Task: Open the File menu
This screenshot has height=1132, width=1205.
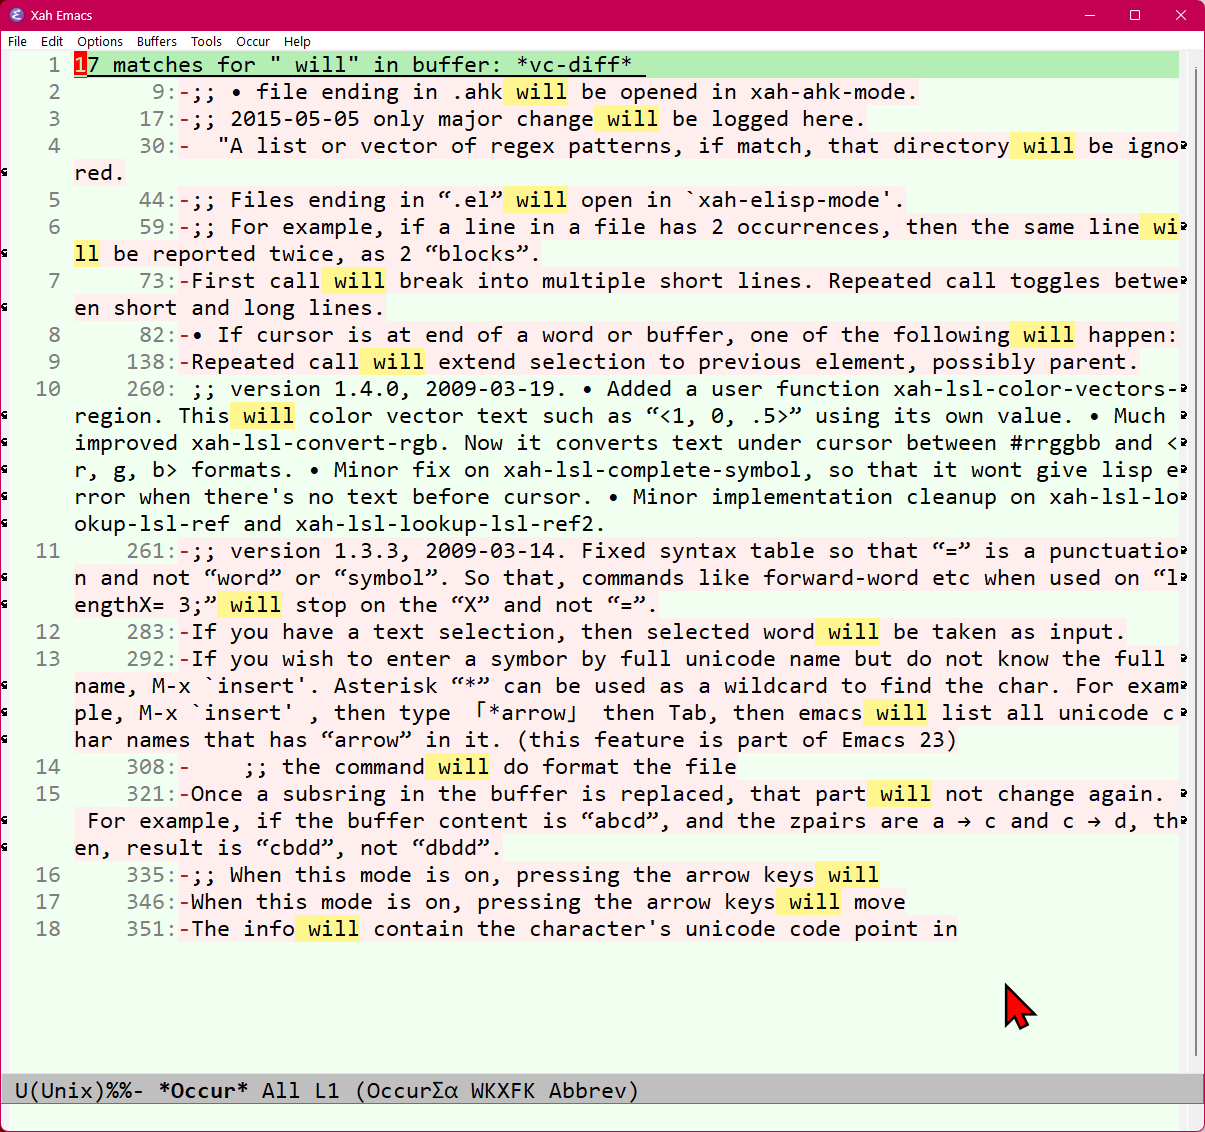Action: [17, 41]
